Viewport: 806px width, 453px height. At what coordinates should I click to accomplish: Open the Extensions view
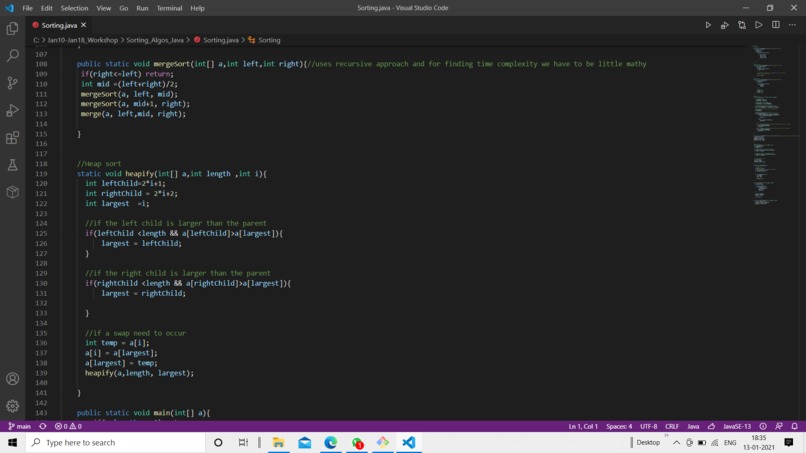coord(12,137)
